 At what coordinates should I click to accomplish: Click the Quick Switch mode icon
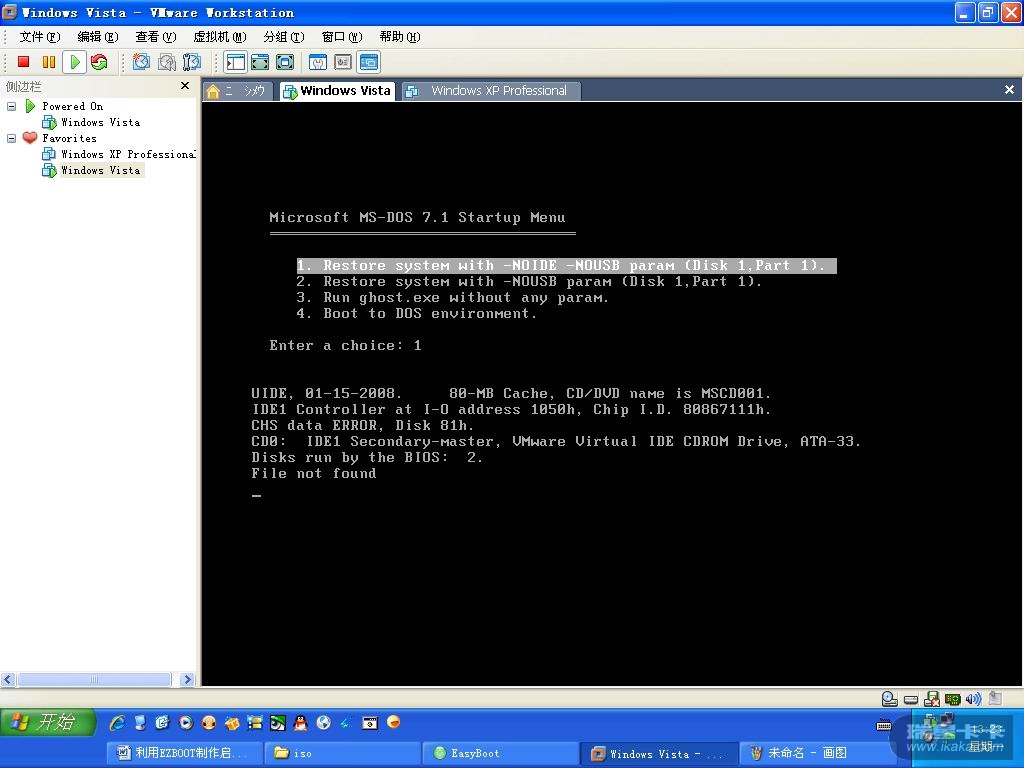(x=260, y=62)
